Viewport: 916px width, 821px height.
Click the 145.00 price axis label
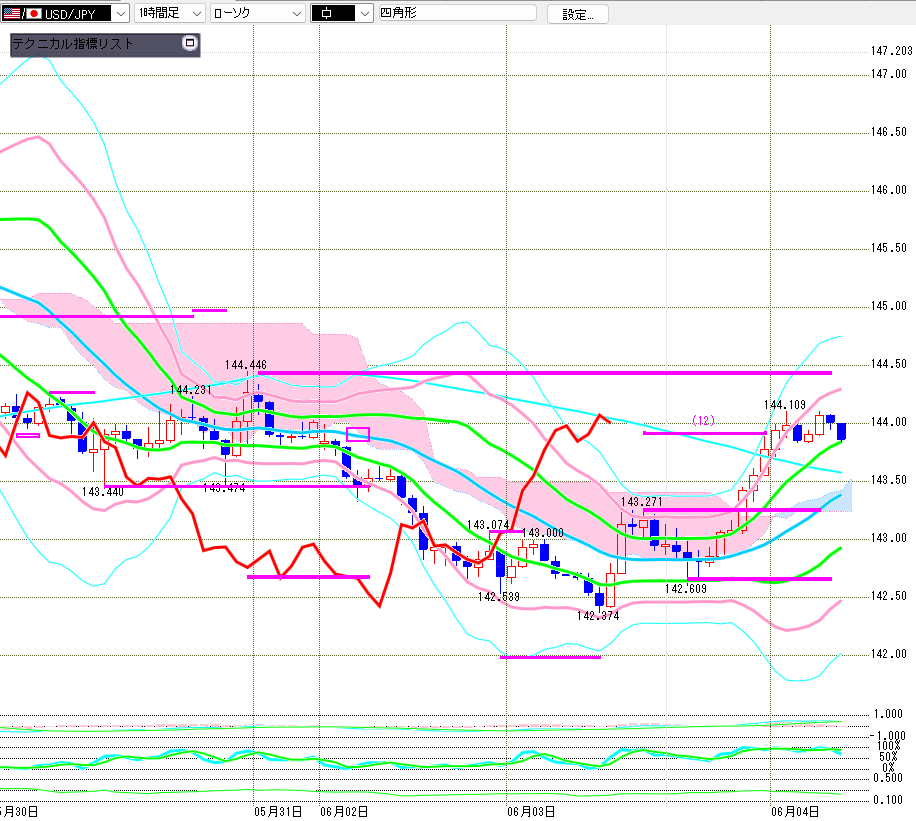889,306
